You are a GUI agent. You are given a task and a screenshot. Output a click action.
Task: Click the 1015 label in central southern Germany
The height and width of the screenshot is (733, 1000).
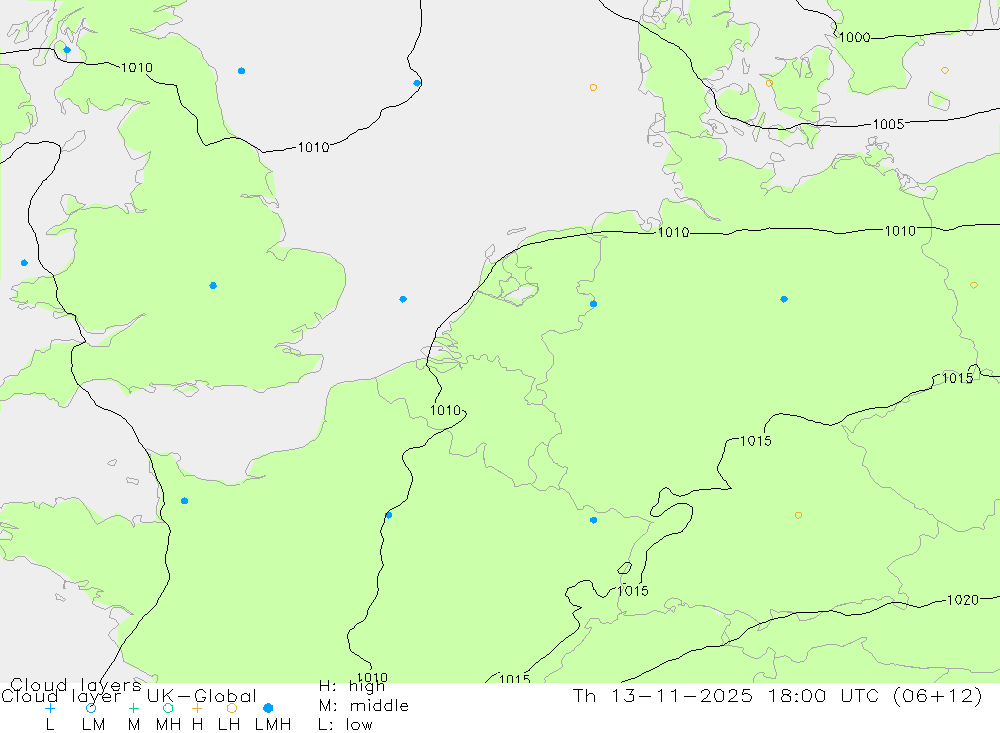pyautogui.click(x=756, y=441)
